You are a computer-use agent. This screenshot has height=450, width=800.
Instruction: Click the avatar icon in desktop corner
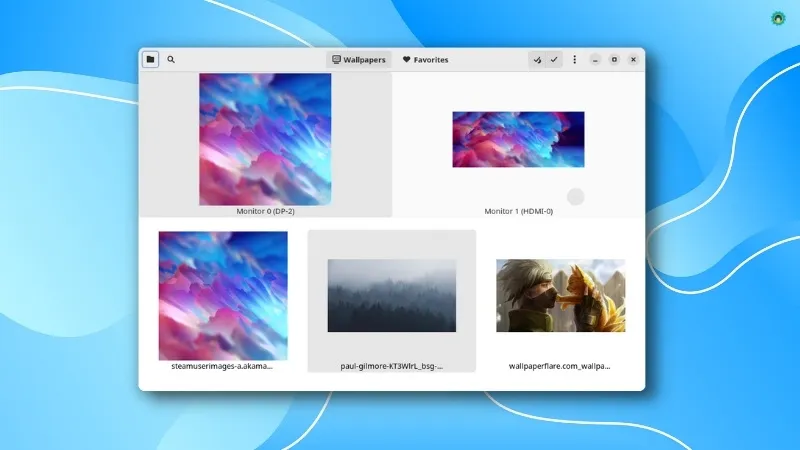click(779, 18)
